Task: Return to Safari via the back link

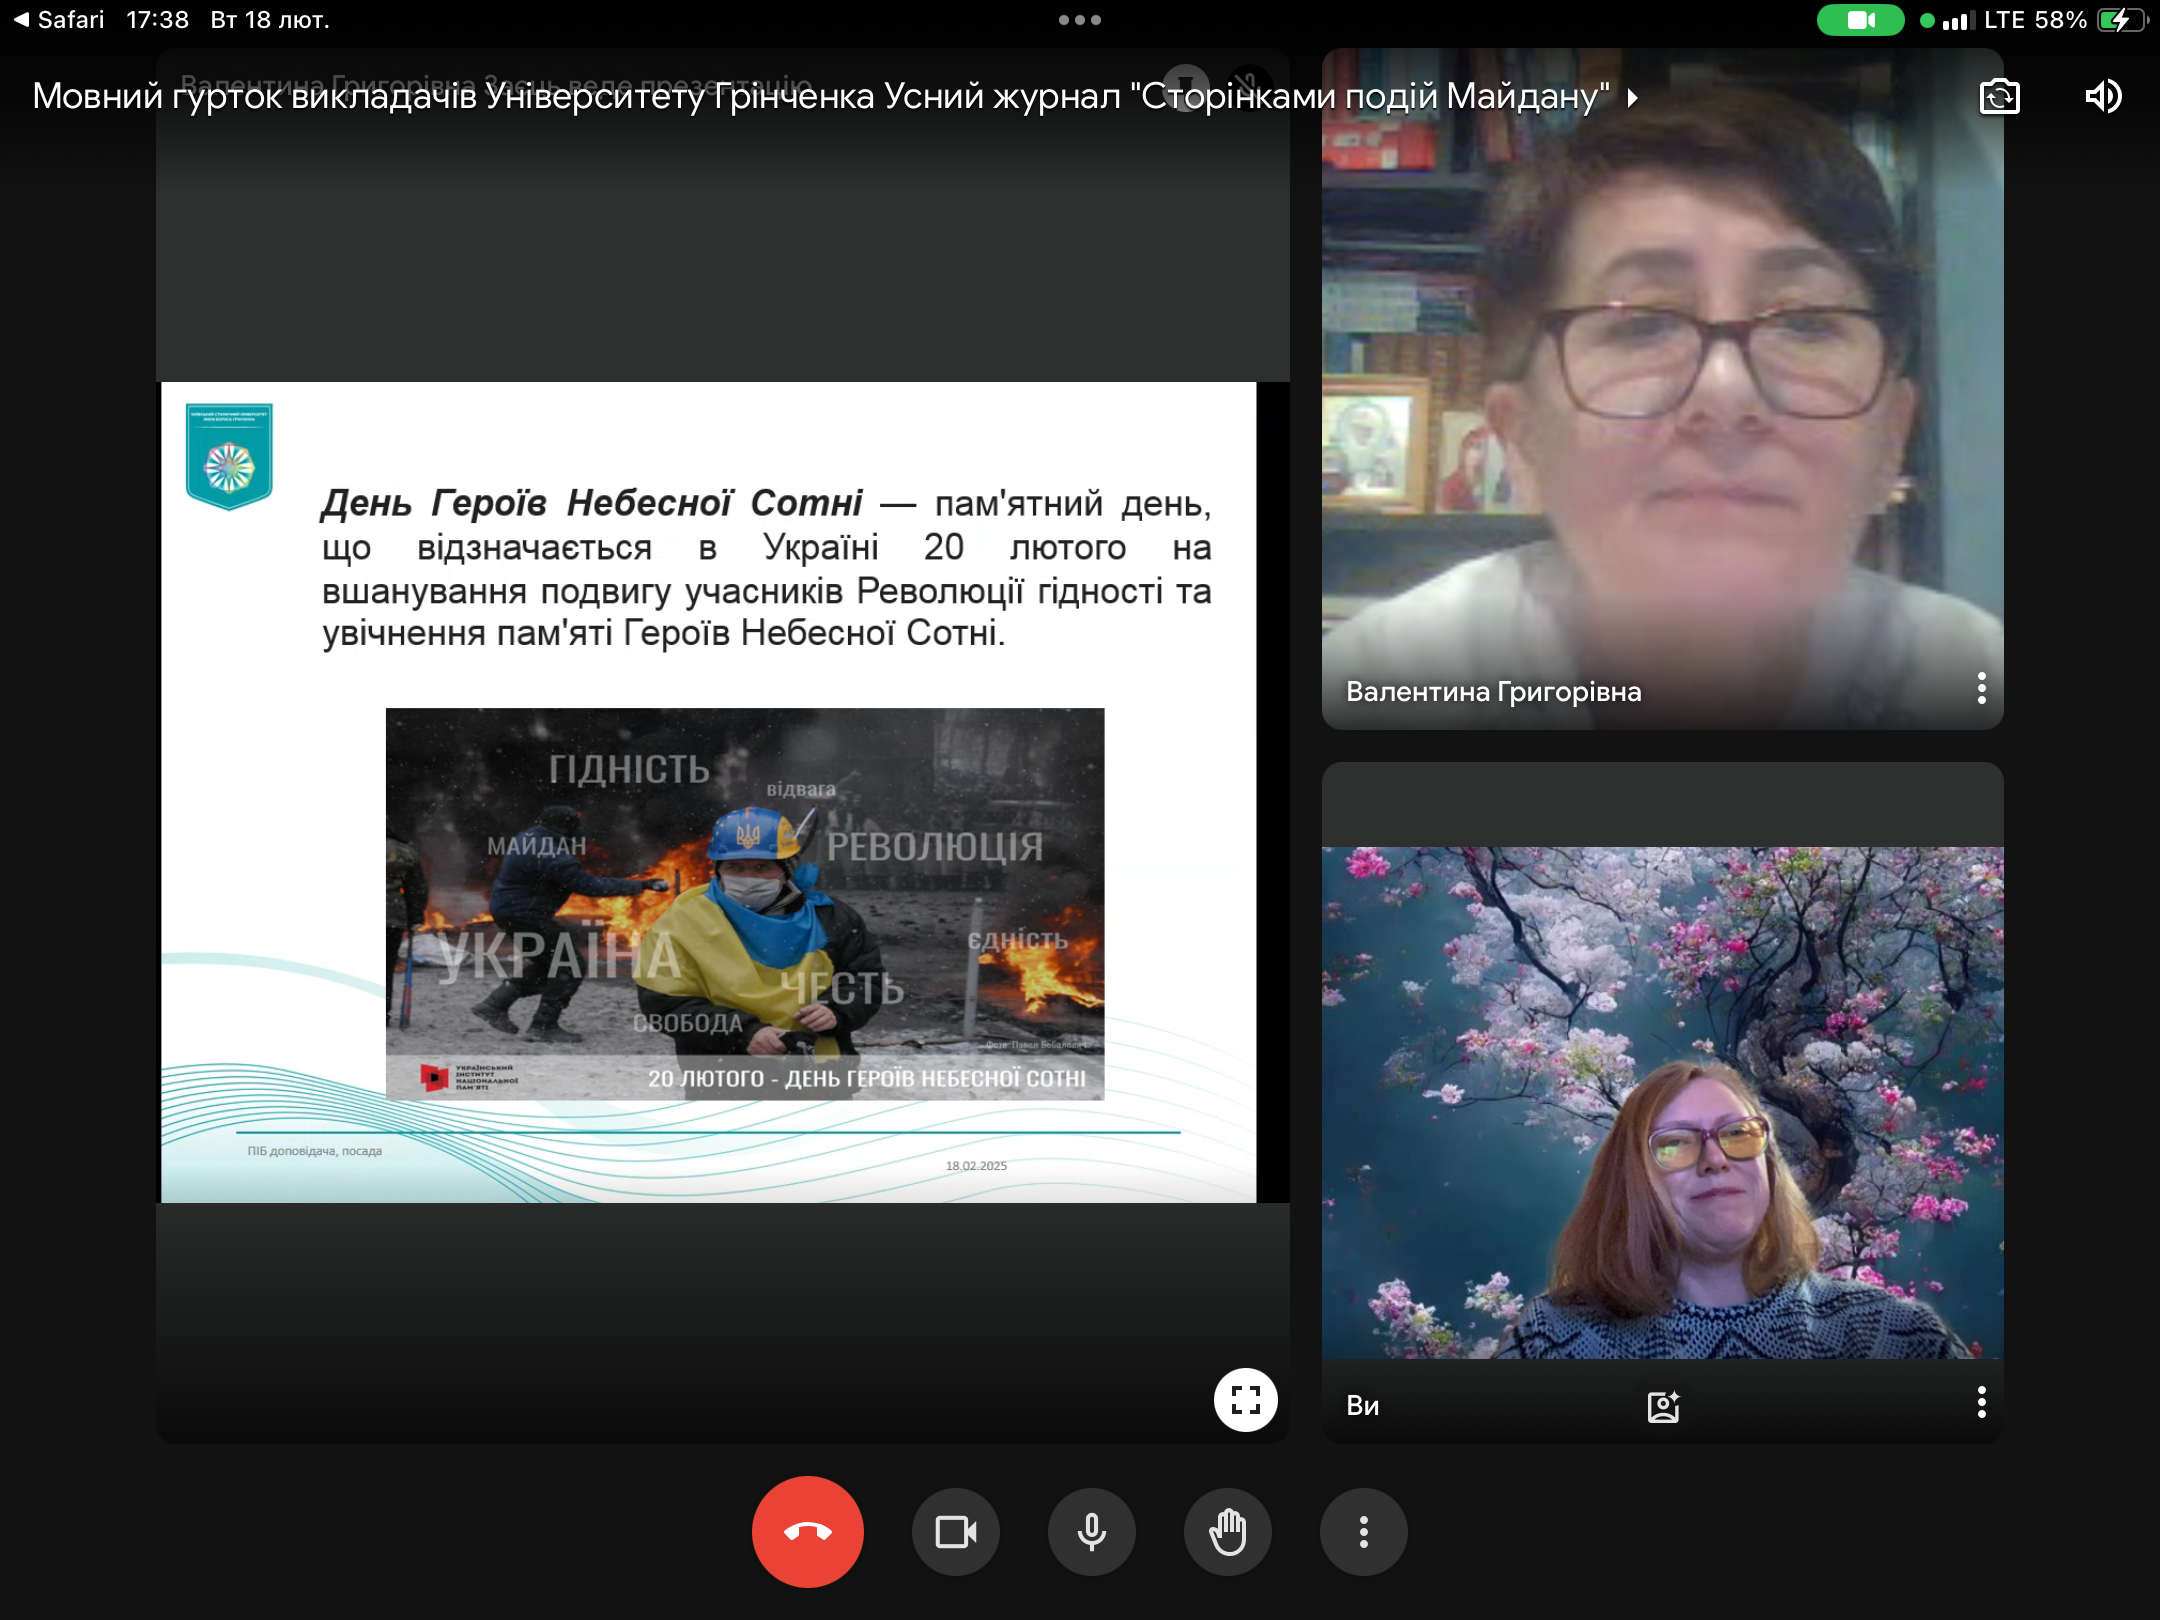Action: tap(60, 20)
